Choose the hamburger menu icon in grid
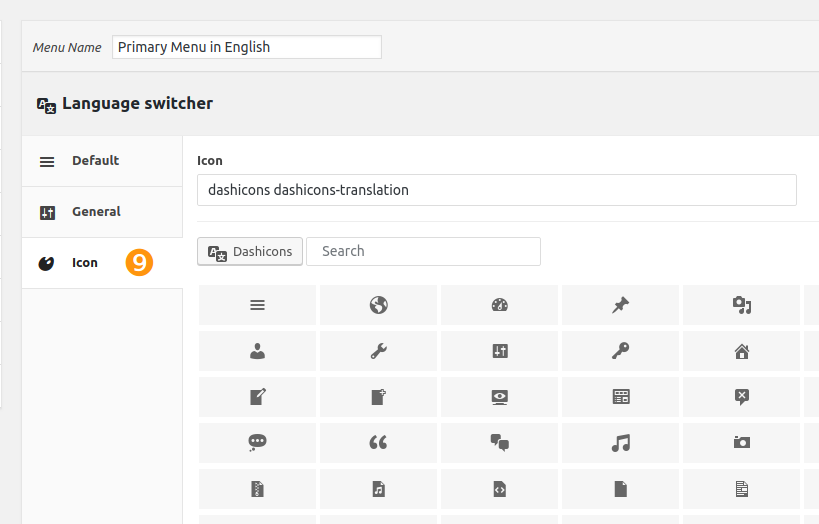819x524 pixels. [257, 305]
